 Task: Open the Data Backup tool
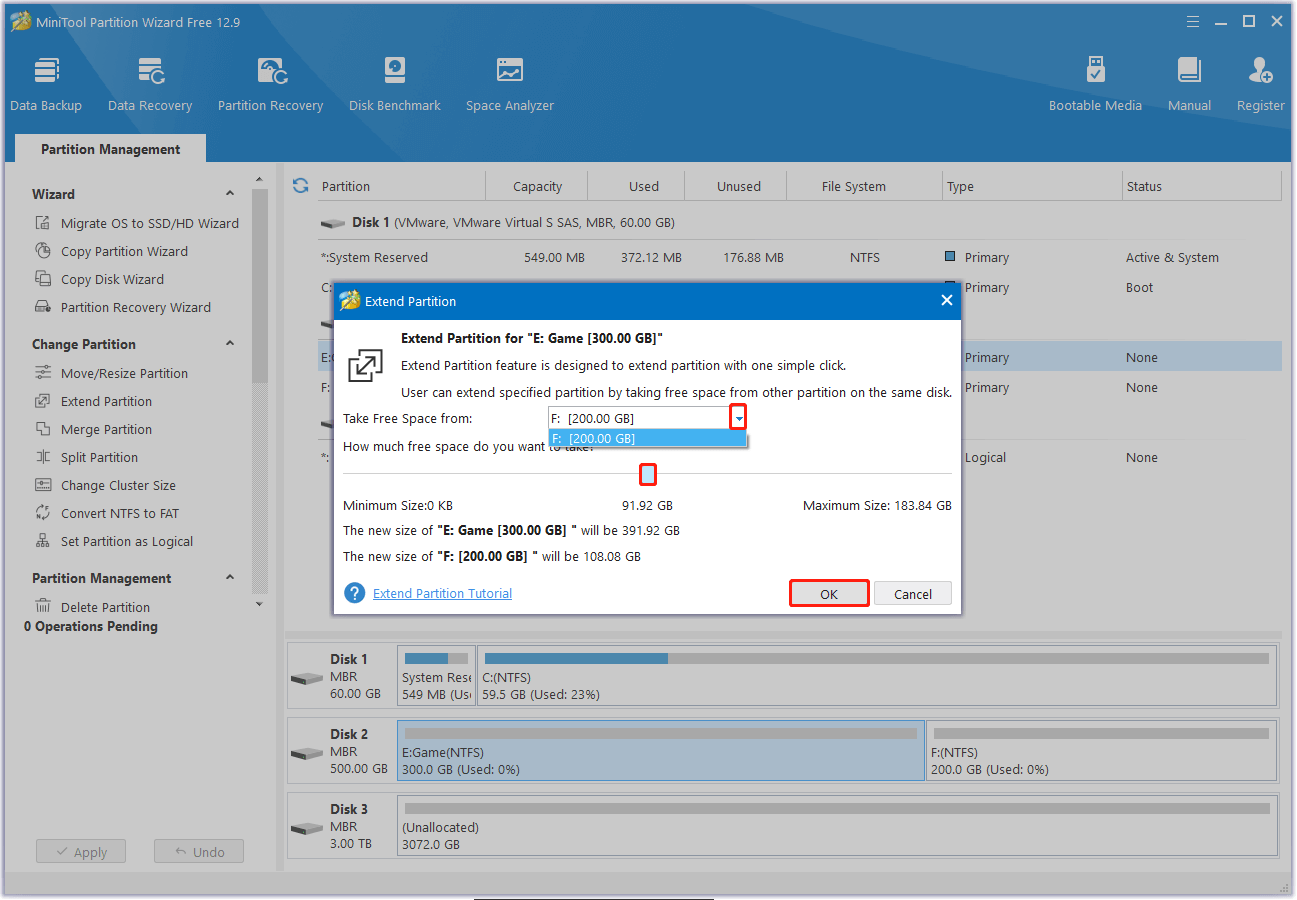46,84
